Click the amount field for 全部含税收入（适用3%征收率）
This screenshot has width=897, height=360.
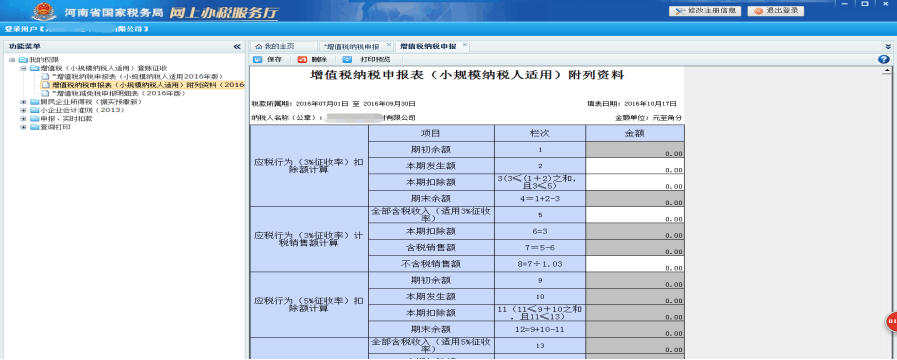point(635,215)
